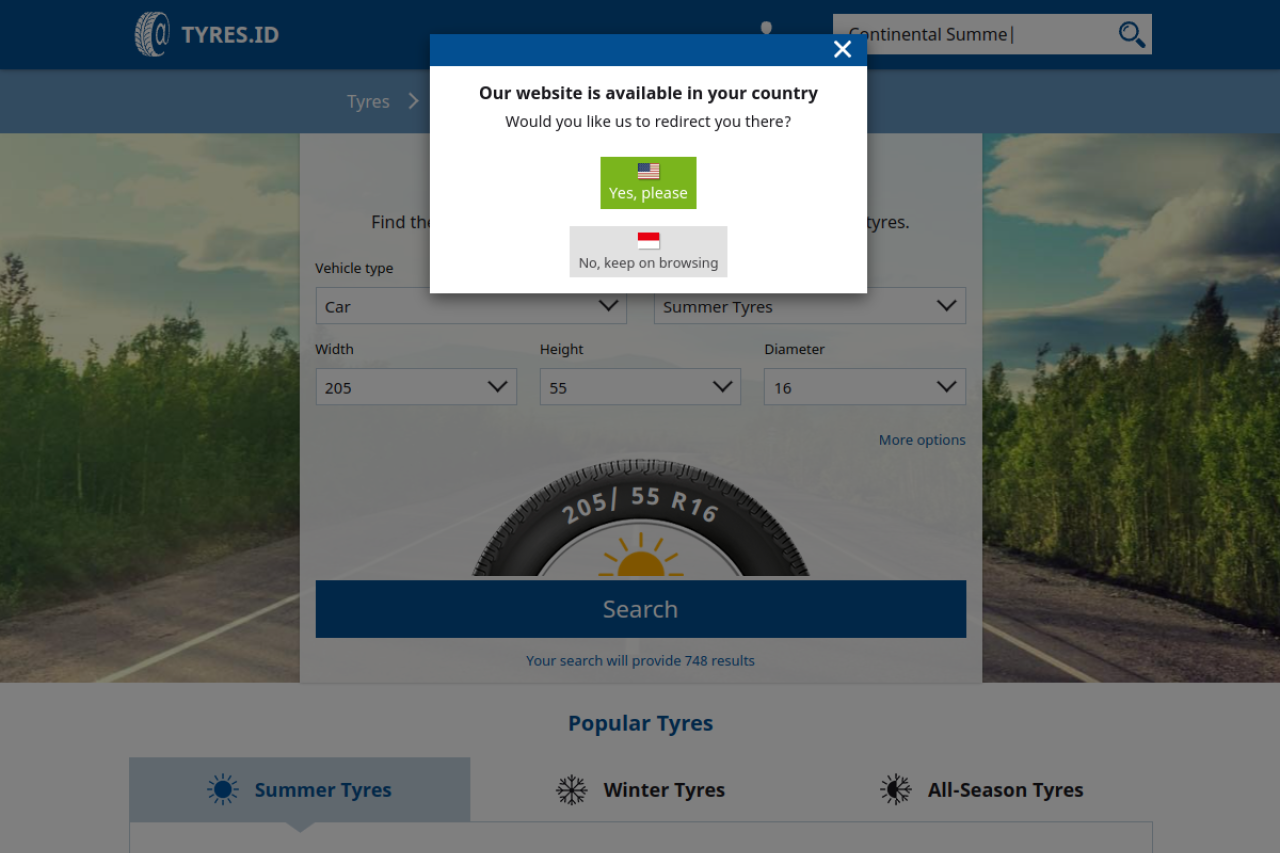
Task: Expand the Summer Tyres season dropdown
Action: 809,306
